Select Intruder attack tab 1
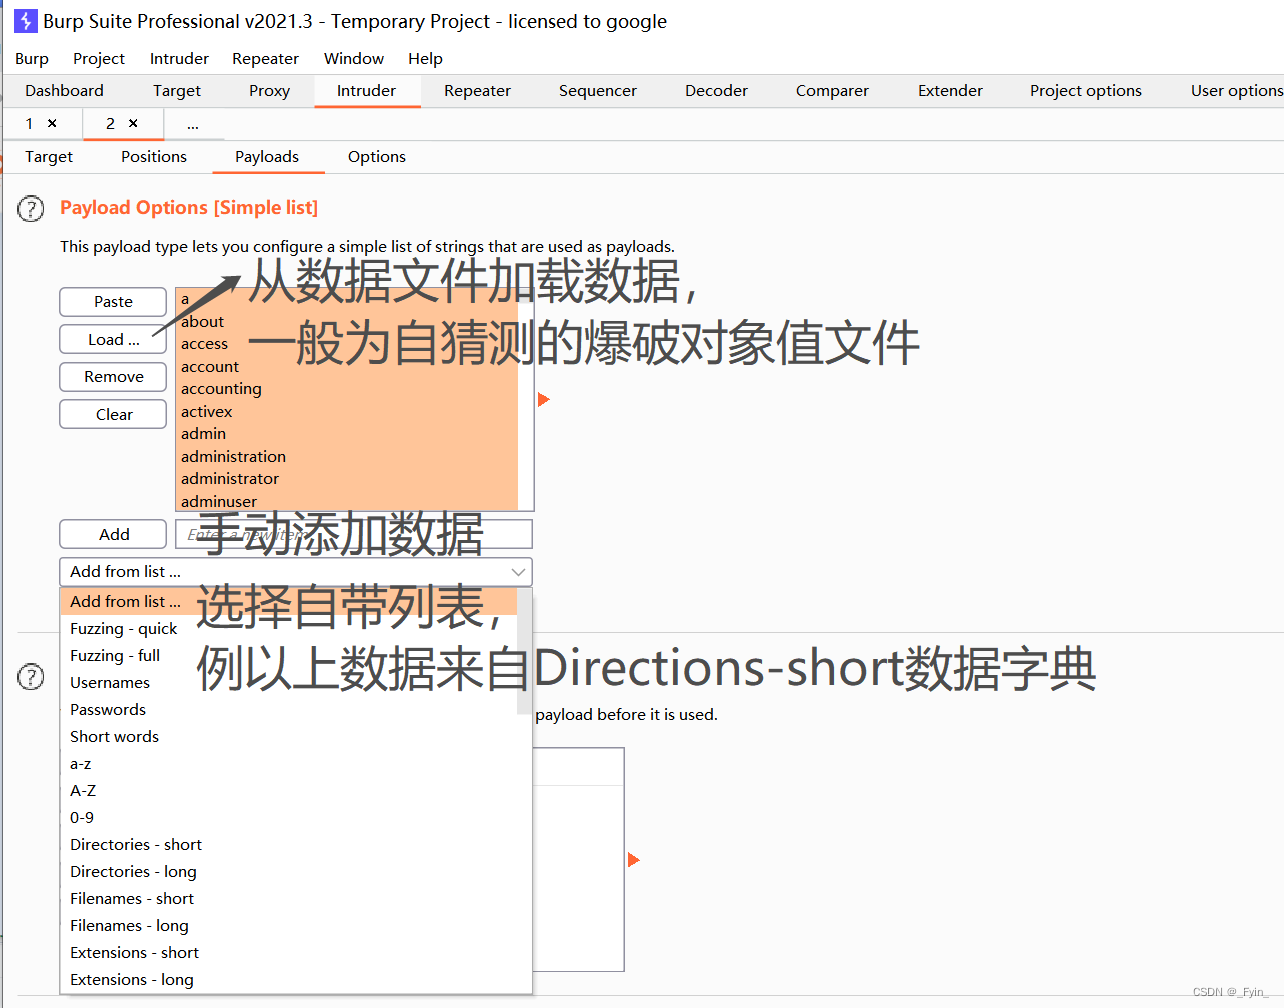This screenshot has height=1008, width=1284. click(29, 123)
